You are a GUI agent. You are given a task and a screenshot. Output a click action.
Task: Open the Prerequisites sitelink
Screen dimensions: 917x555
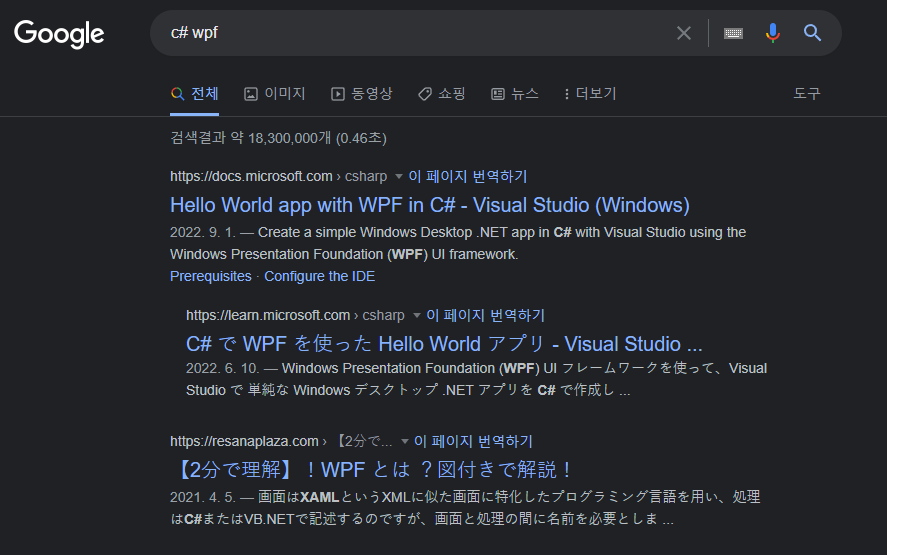point(211,276)
